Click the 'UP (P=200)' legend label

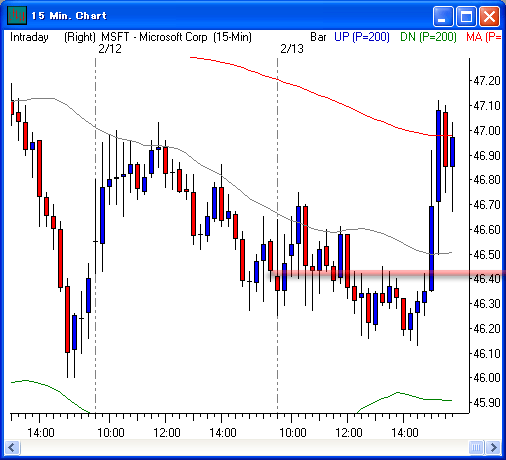tap(362, 37)
